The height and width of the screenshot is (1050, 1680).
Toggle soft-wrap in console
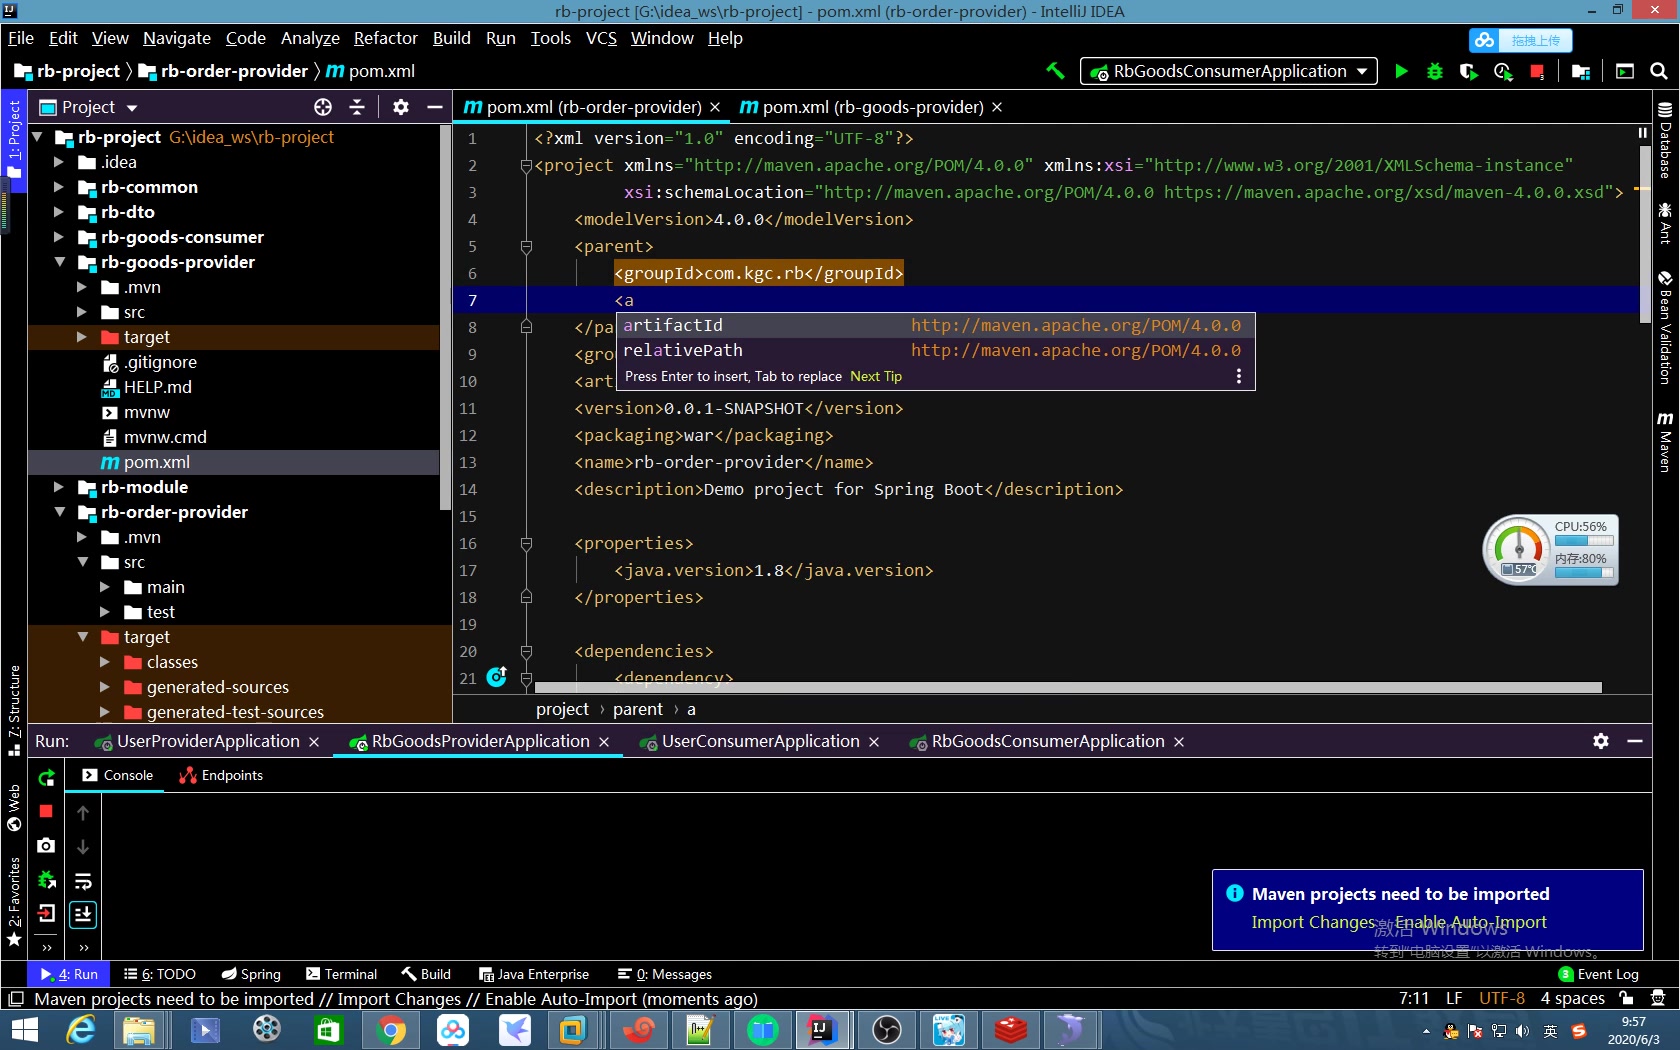[x=83, y=881]
